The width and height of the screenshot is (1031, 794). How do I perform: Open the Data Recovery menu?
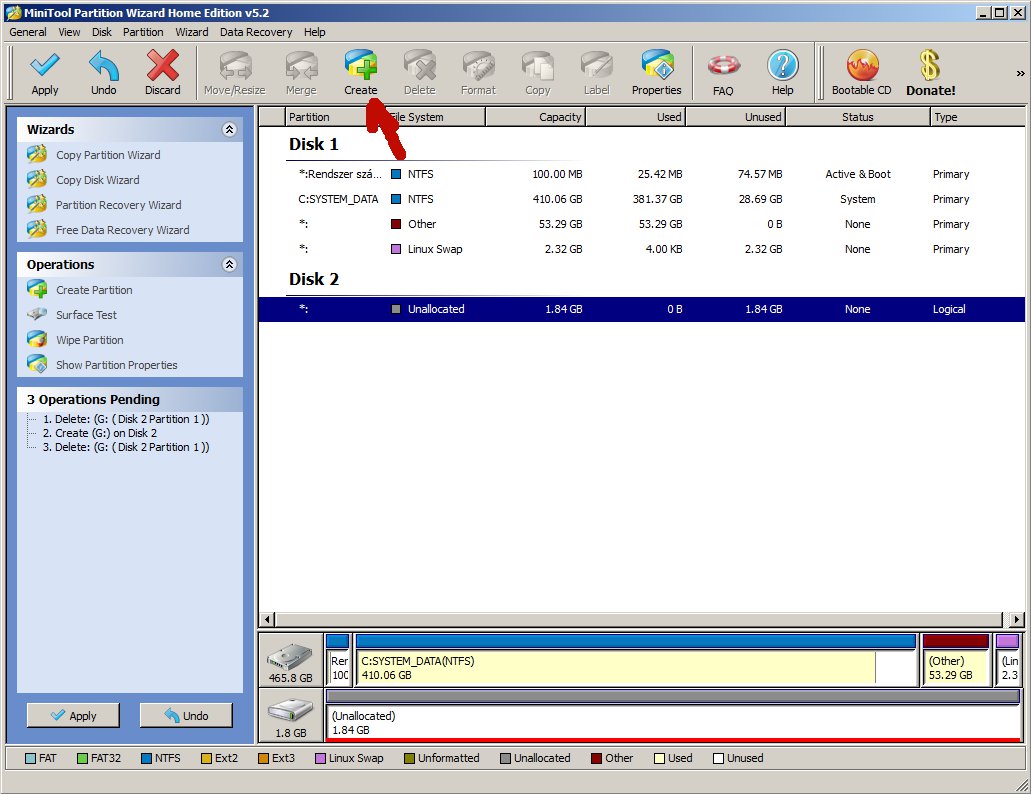[256, 32]
